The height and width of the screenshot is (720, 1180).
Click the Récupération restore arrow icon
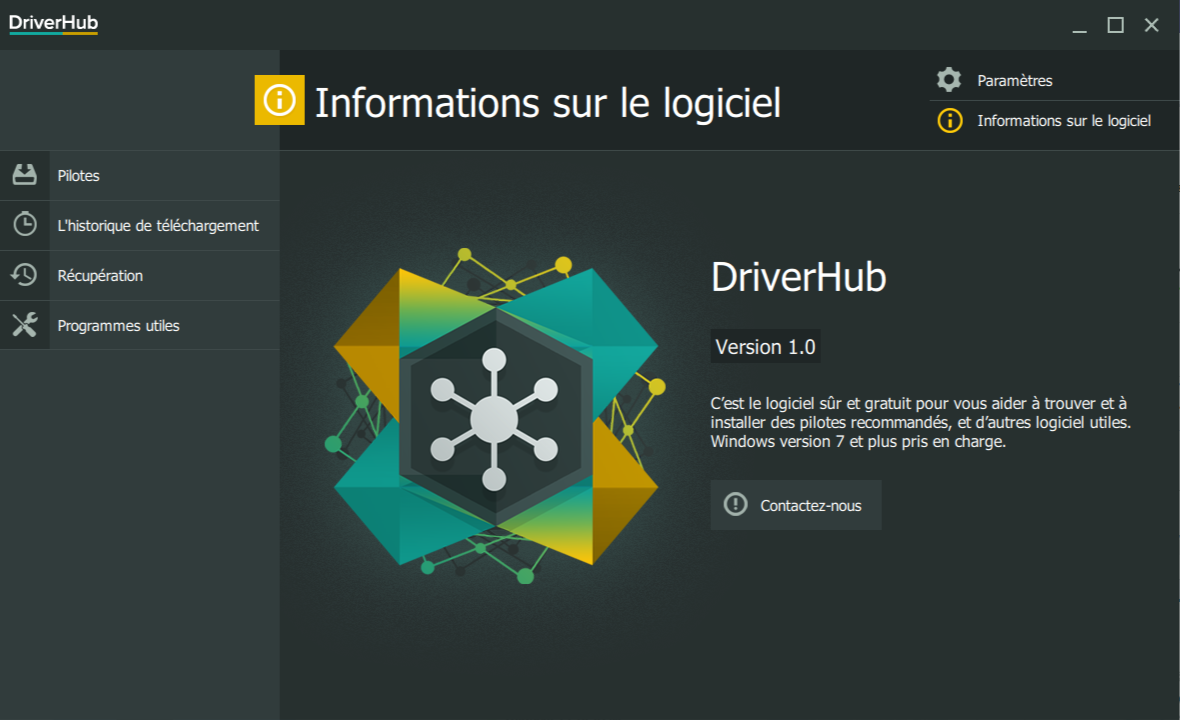[x=24, y=275]
